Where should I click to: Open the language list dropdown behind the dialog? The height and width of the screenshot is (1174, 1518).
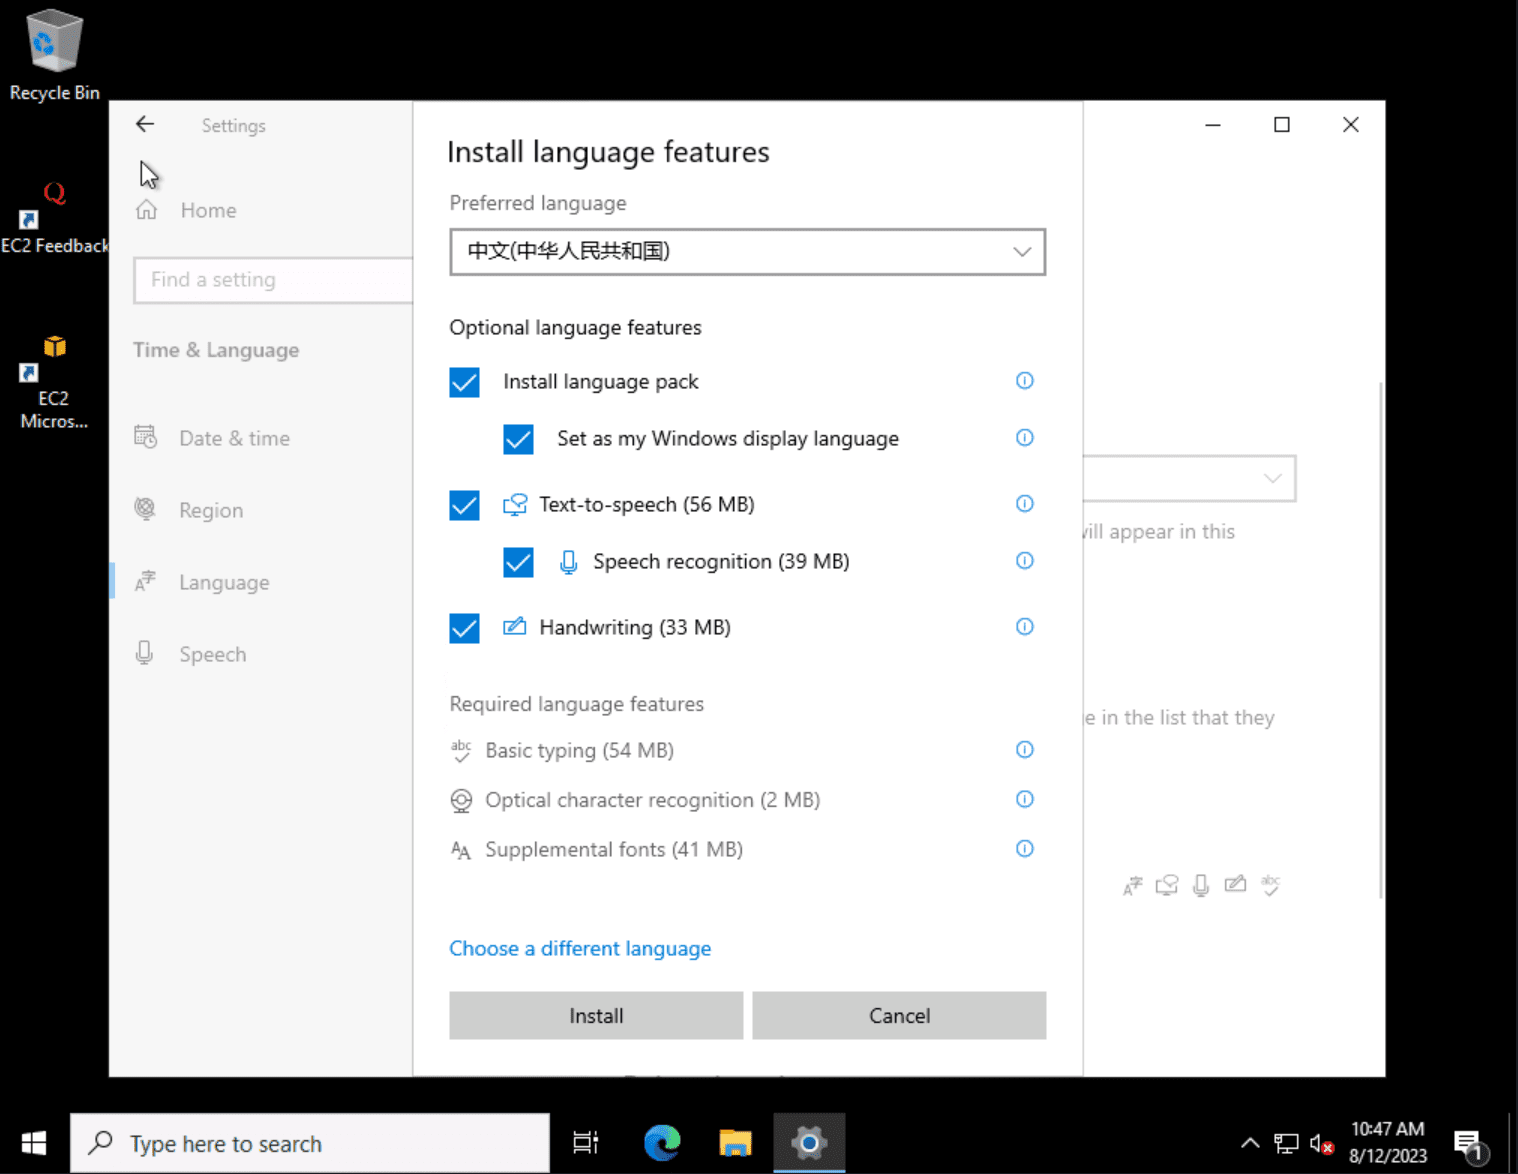[x=1272, y=479]
